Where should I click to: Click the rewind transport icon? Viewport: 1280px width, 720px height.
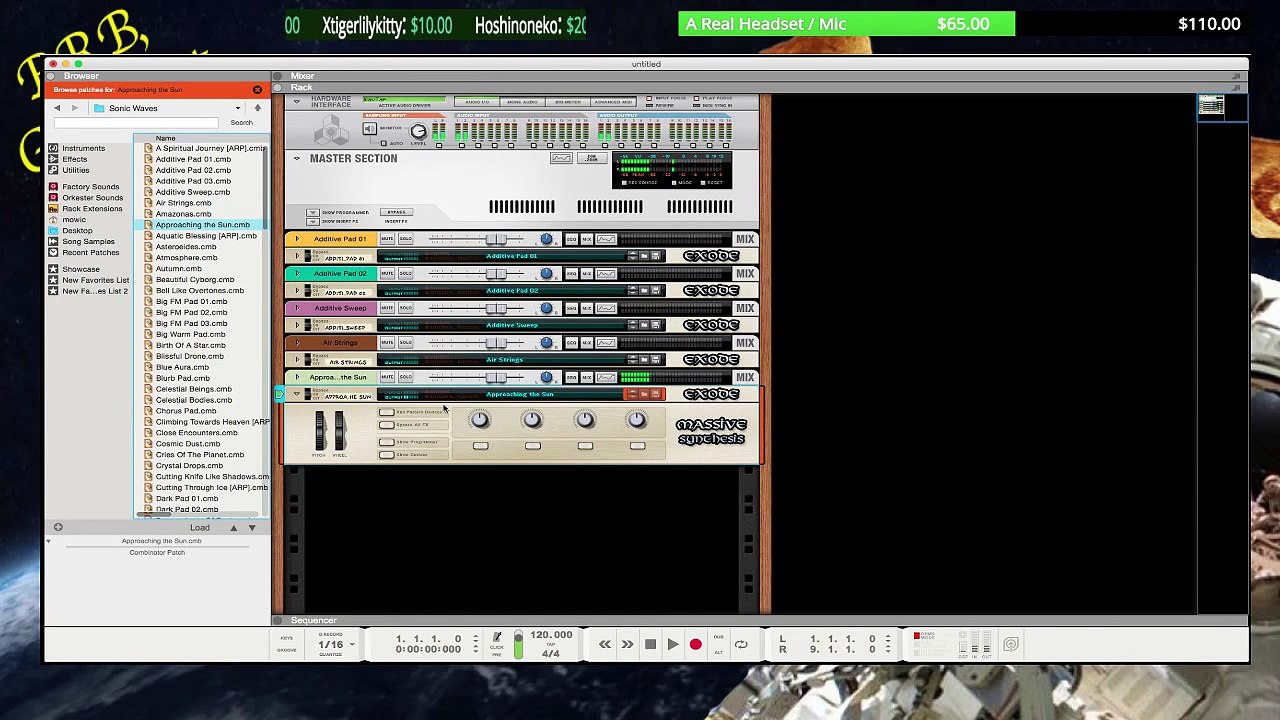(x=605, y=645)
